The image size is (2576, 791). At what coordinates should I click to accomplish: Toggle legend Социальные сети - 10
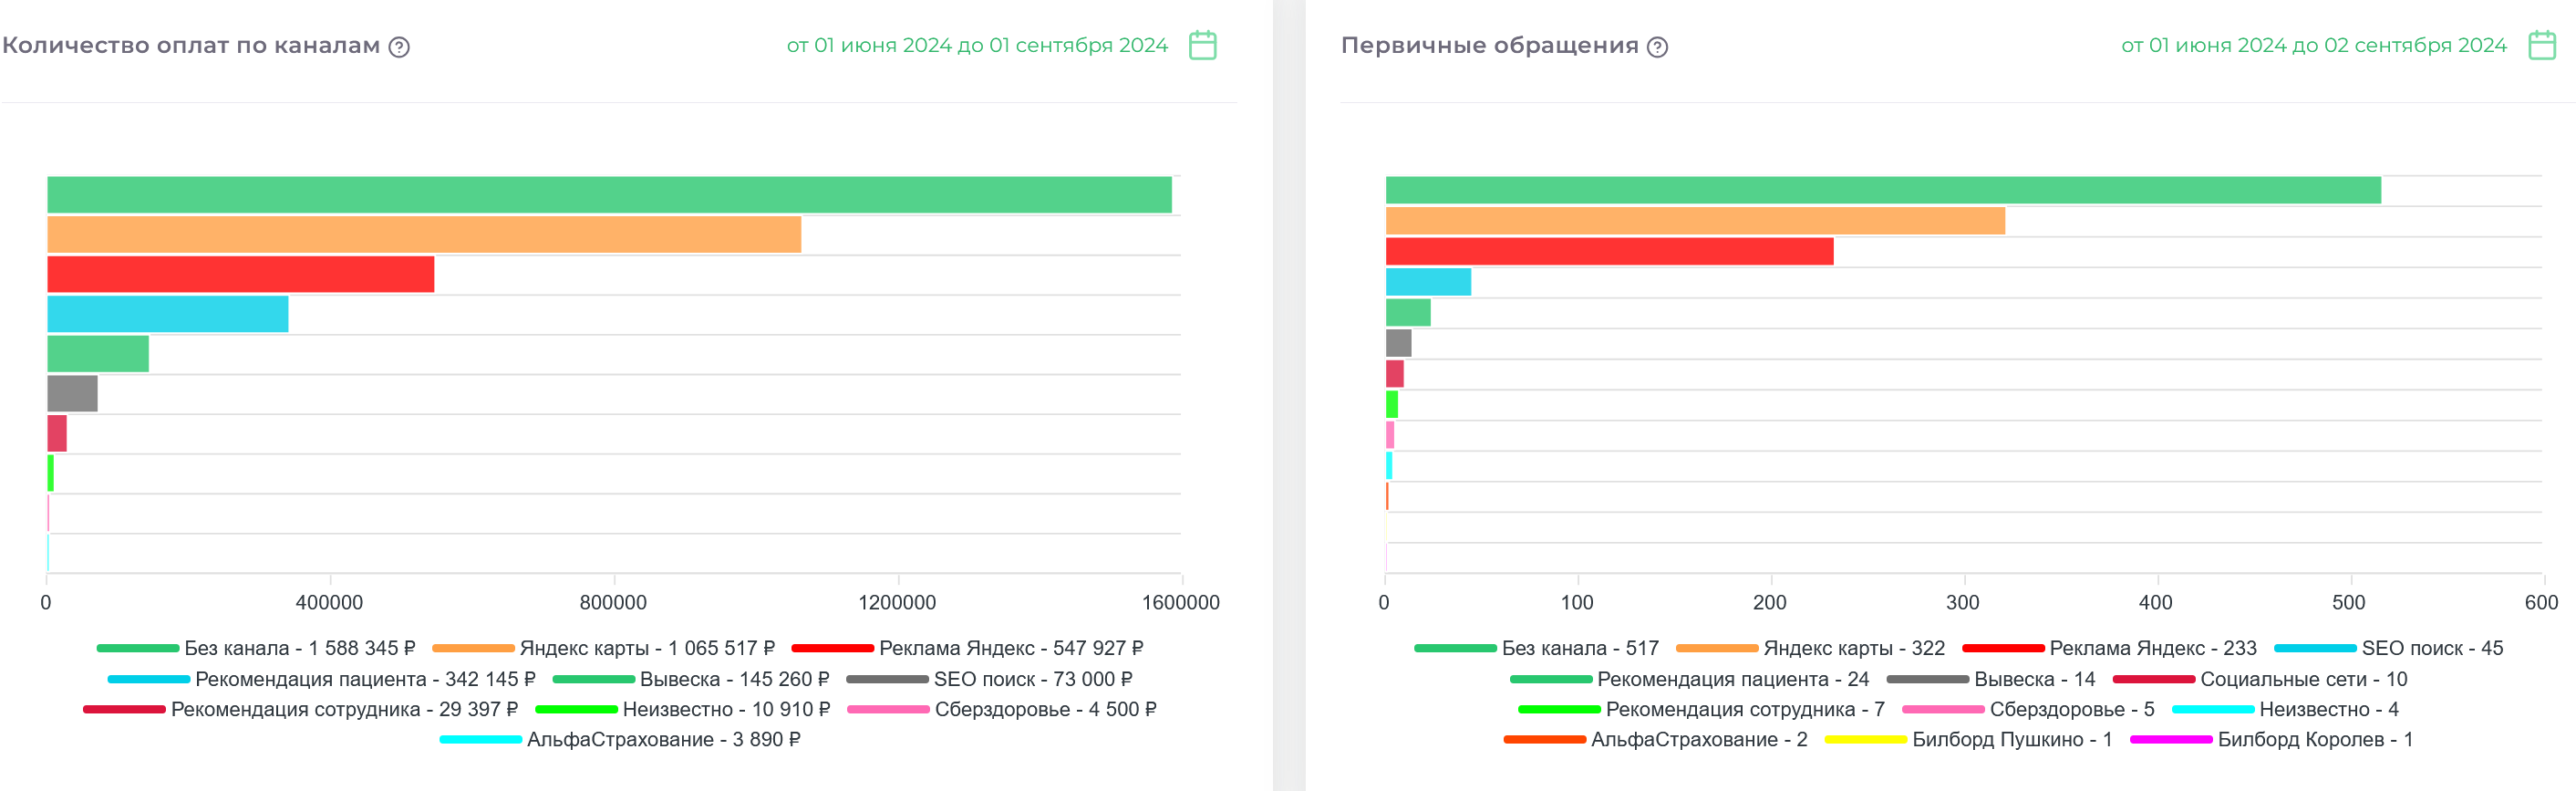(2259, 679)
